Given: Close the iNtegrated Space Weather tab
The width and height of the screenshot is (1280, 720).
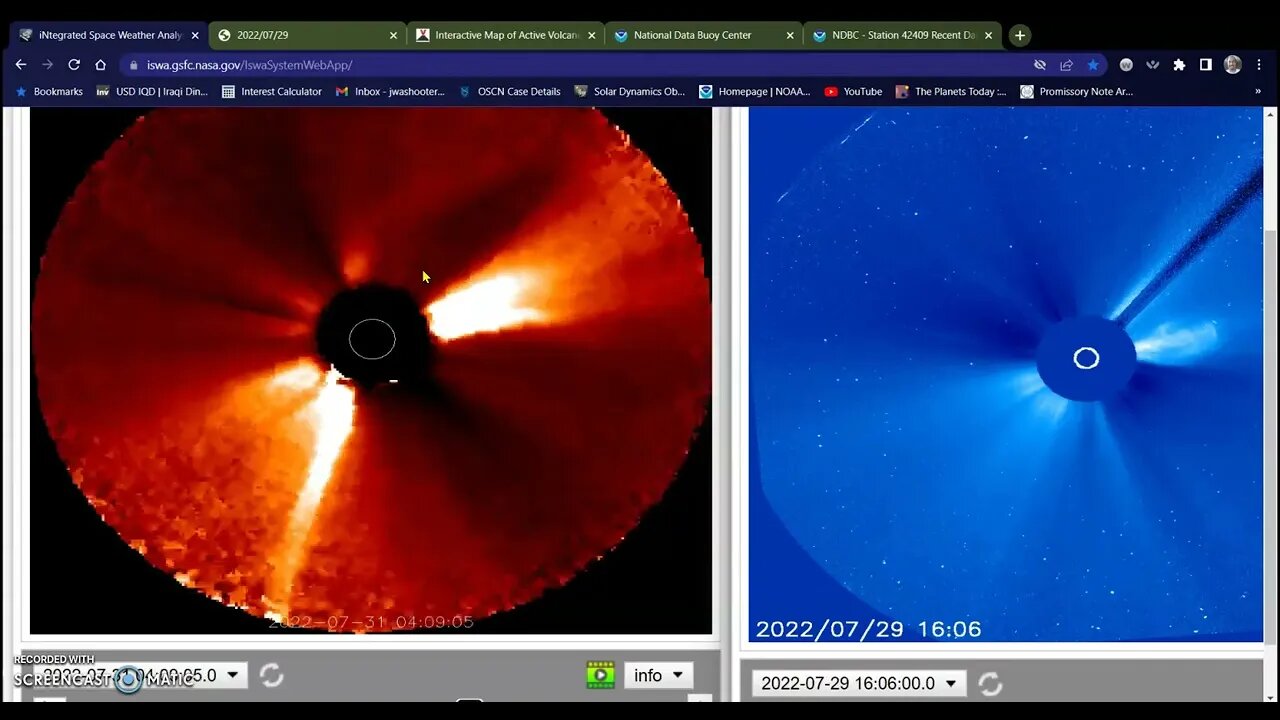Looking at the screenshot, I should point(195,35).
